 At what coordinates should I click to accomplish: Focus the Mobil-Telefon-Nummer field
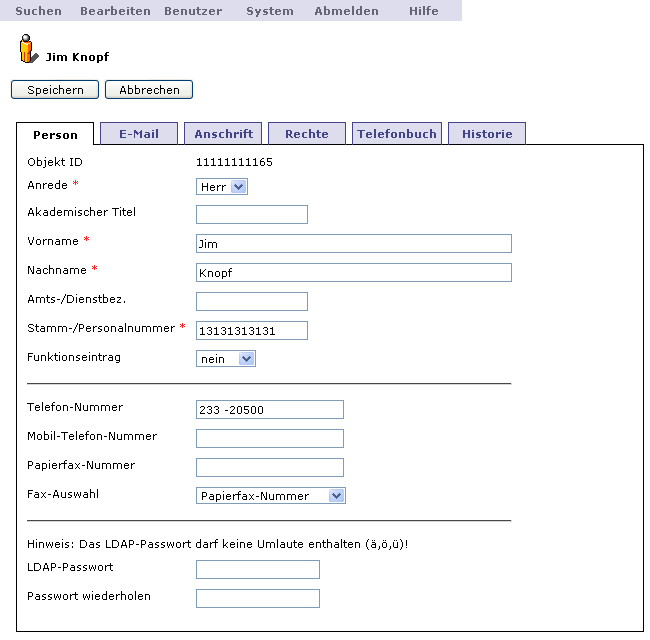pyautogui.click(x=270, y=438)
